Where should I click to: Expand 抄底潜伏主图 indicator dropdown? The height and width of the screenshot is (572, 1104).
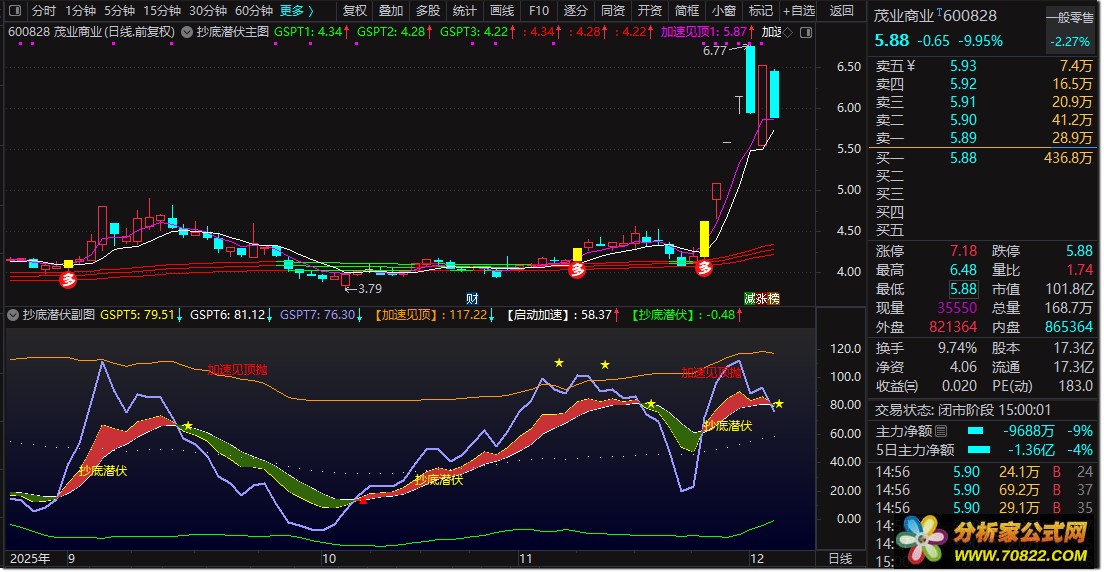pyautogui.click(x=187, y=32)
